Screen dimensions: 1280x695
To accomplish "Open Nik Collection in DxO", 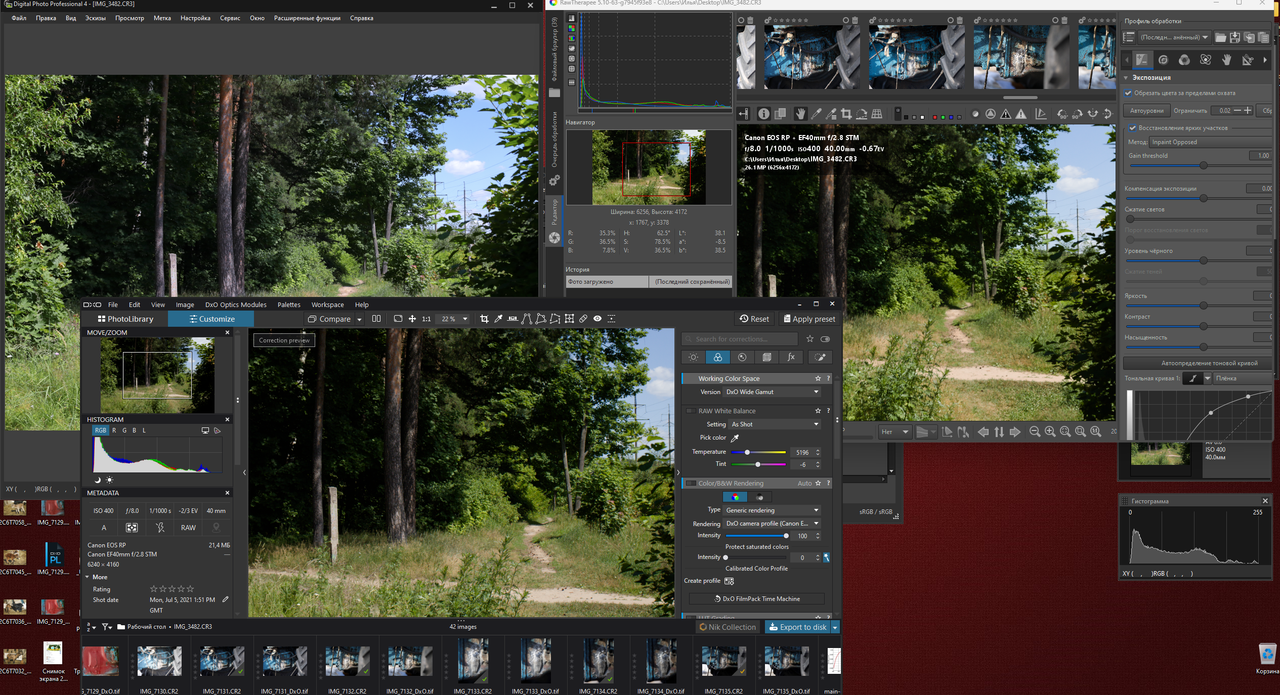I will [727, 627].
